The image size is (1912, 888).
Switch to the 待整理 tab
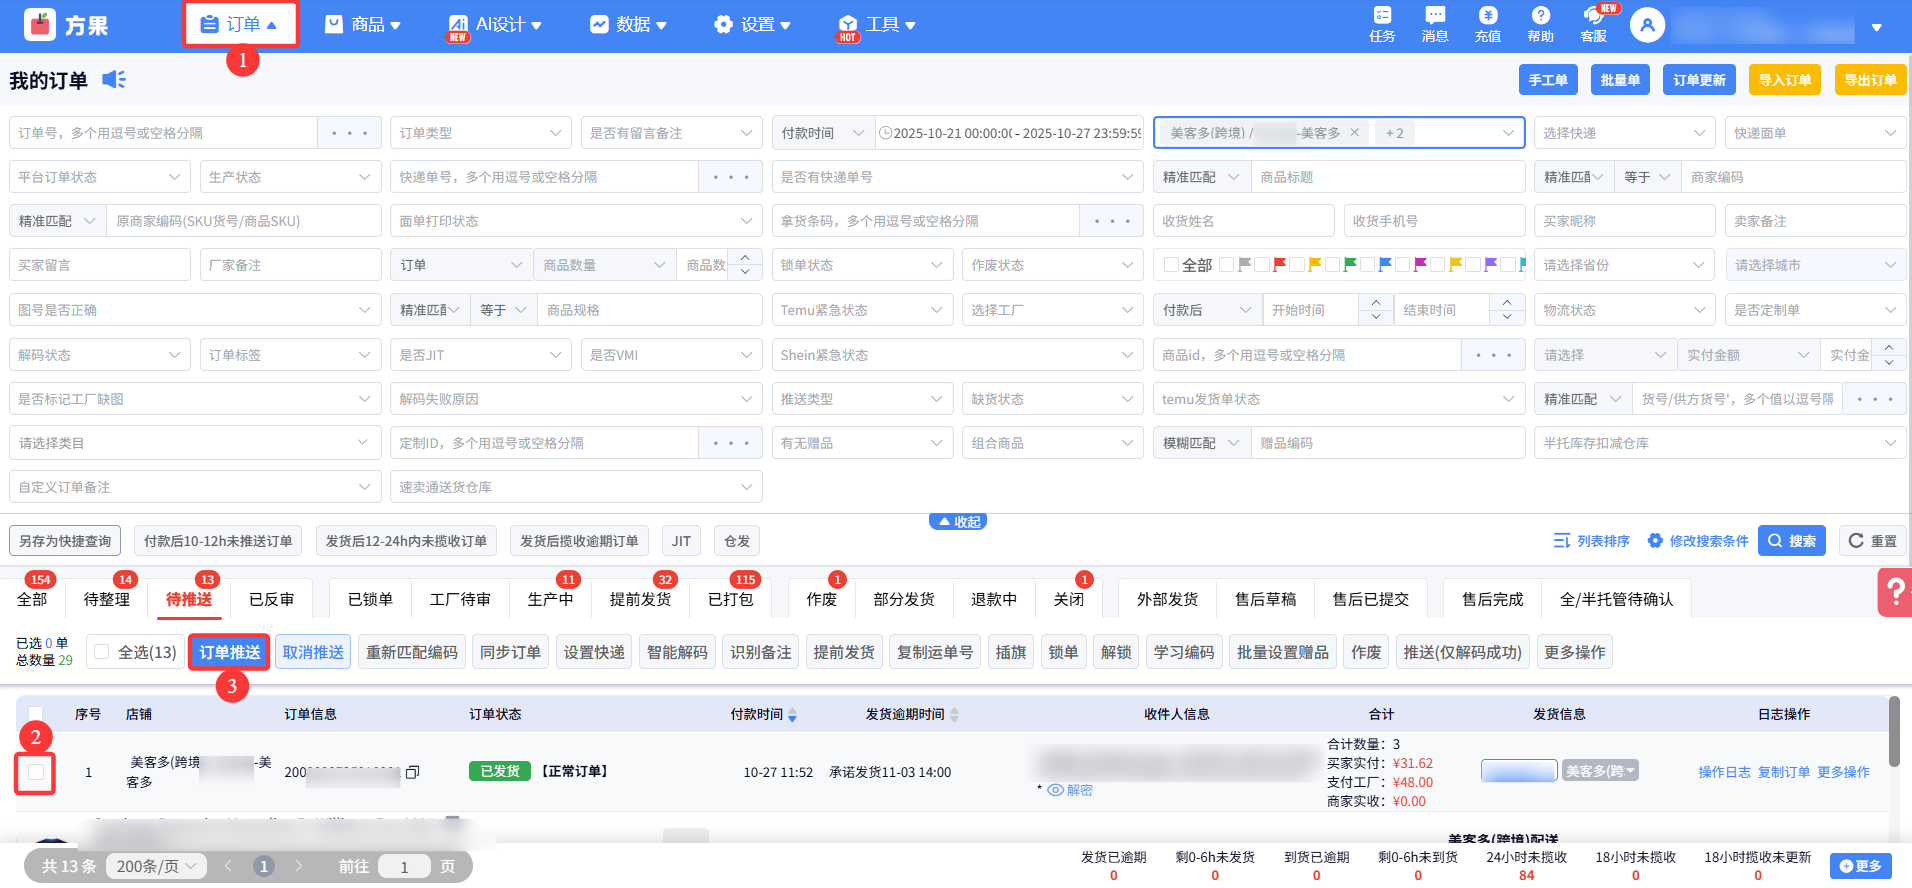[x=107, y=599]
